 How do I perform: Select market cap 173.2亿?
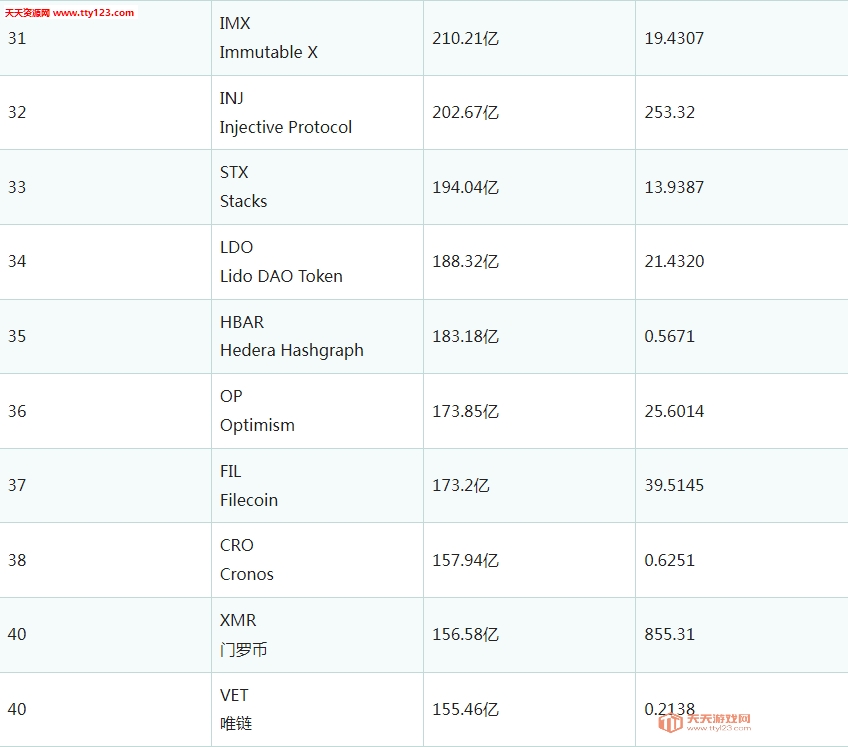tap(461, 485)
